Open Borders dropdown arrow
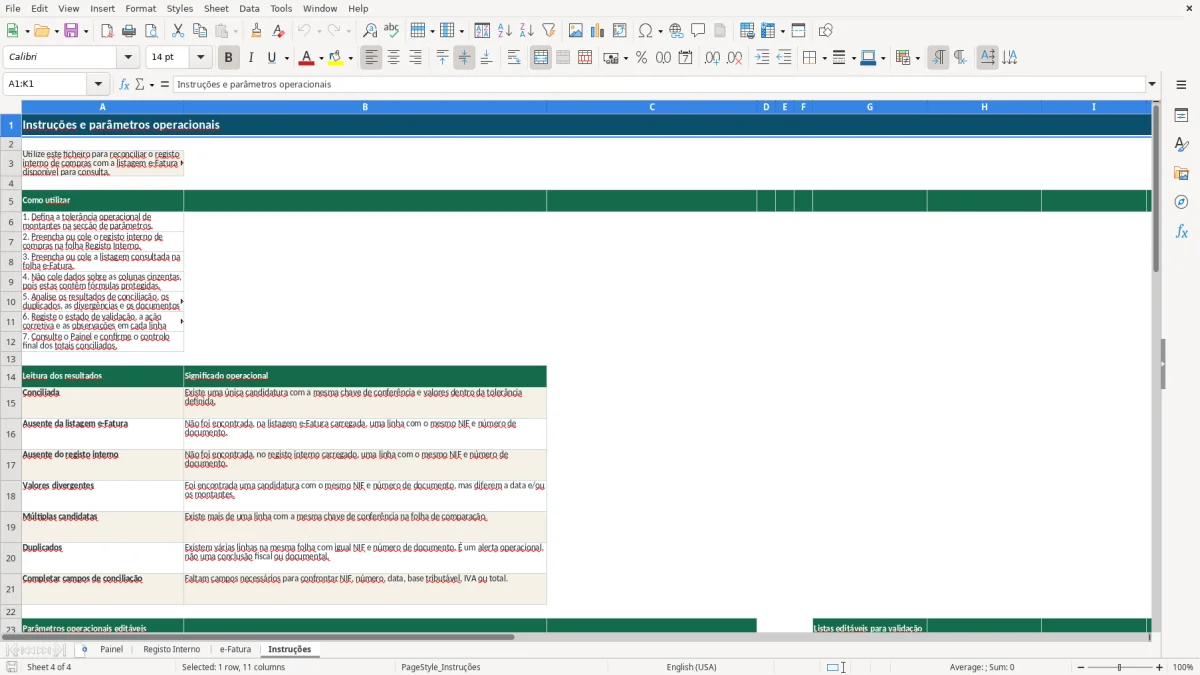Viewport: 1200px width, 675px height. (824, 58)
